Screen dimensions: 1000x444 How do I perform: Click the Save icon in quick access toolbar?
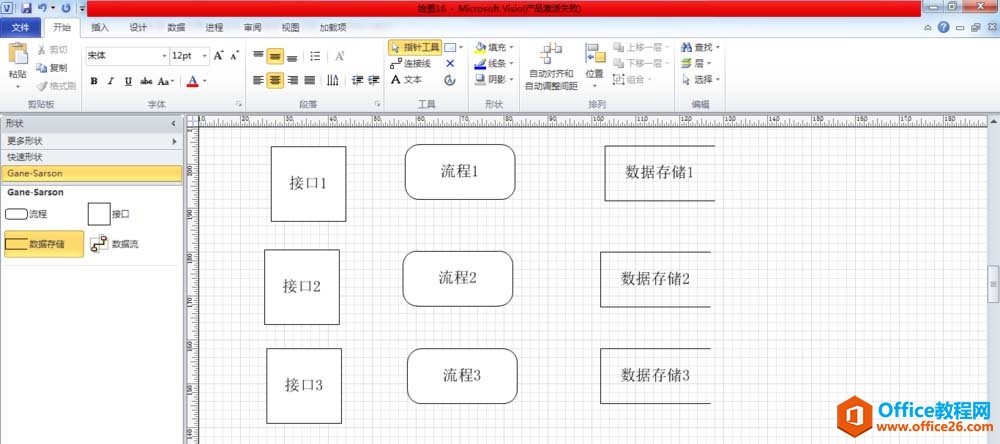pyautogui.click(x=26, y=8)
